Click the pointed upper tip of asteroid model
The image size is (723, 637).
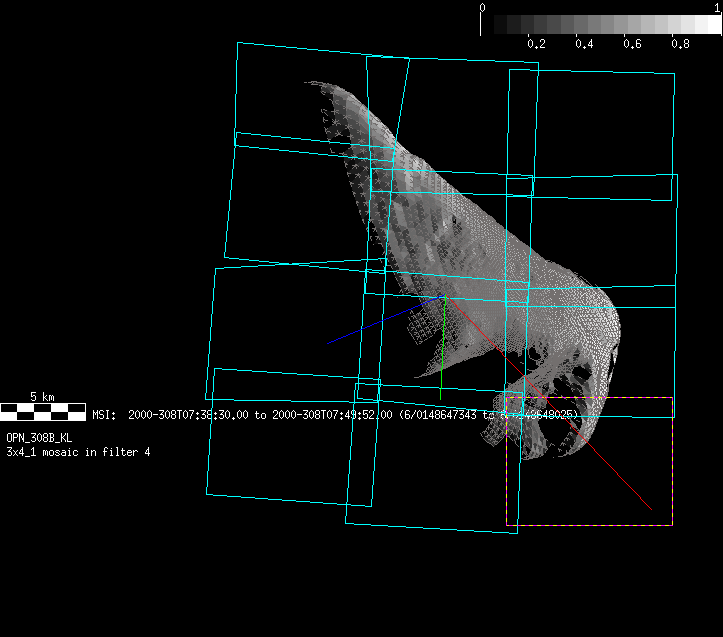(x=309, y=83)
